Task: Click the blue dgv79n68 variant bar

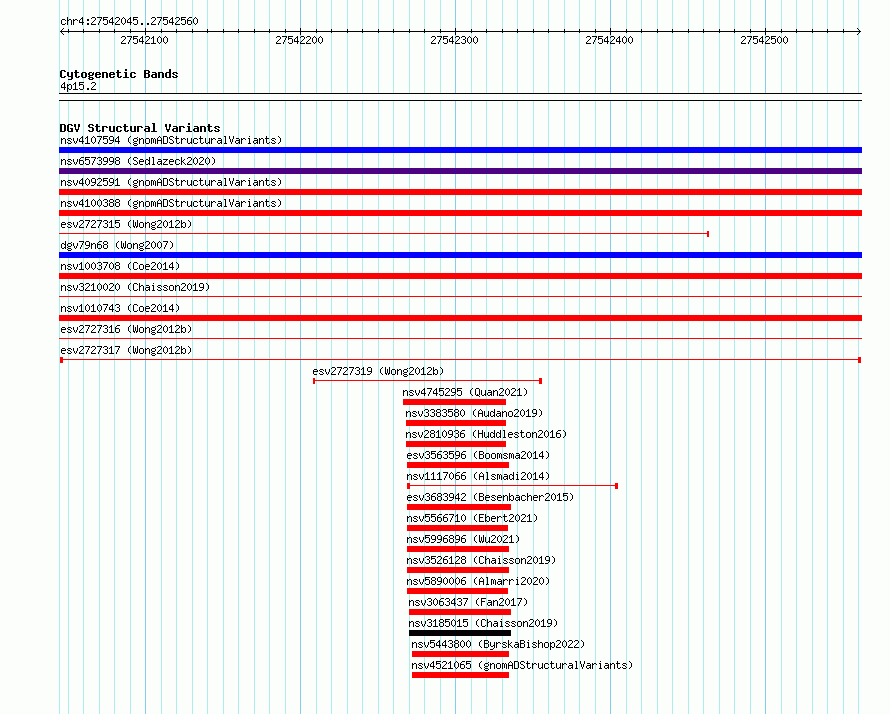Action: 460,255
